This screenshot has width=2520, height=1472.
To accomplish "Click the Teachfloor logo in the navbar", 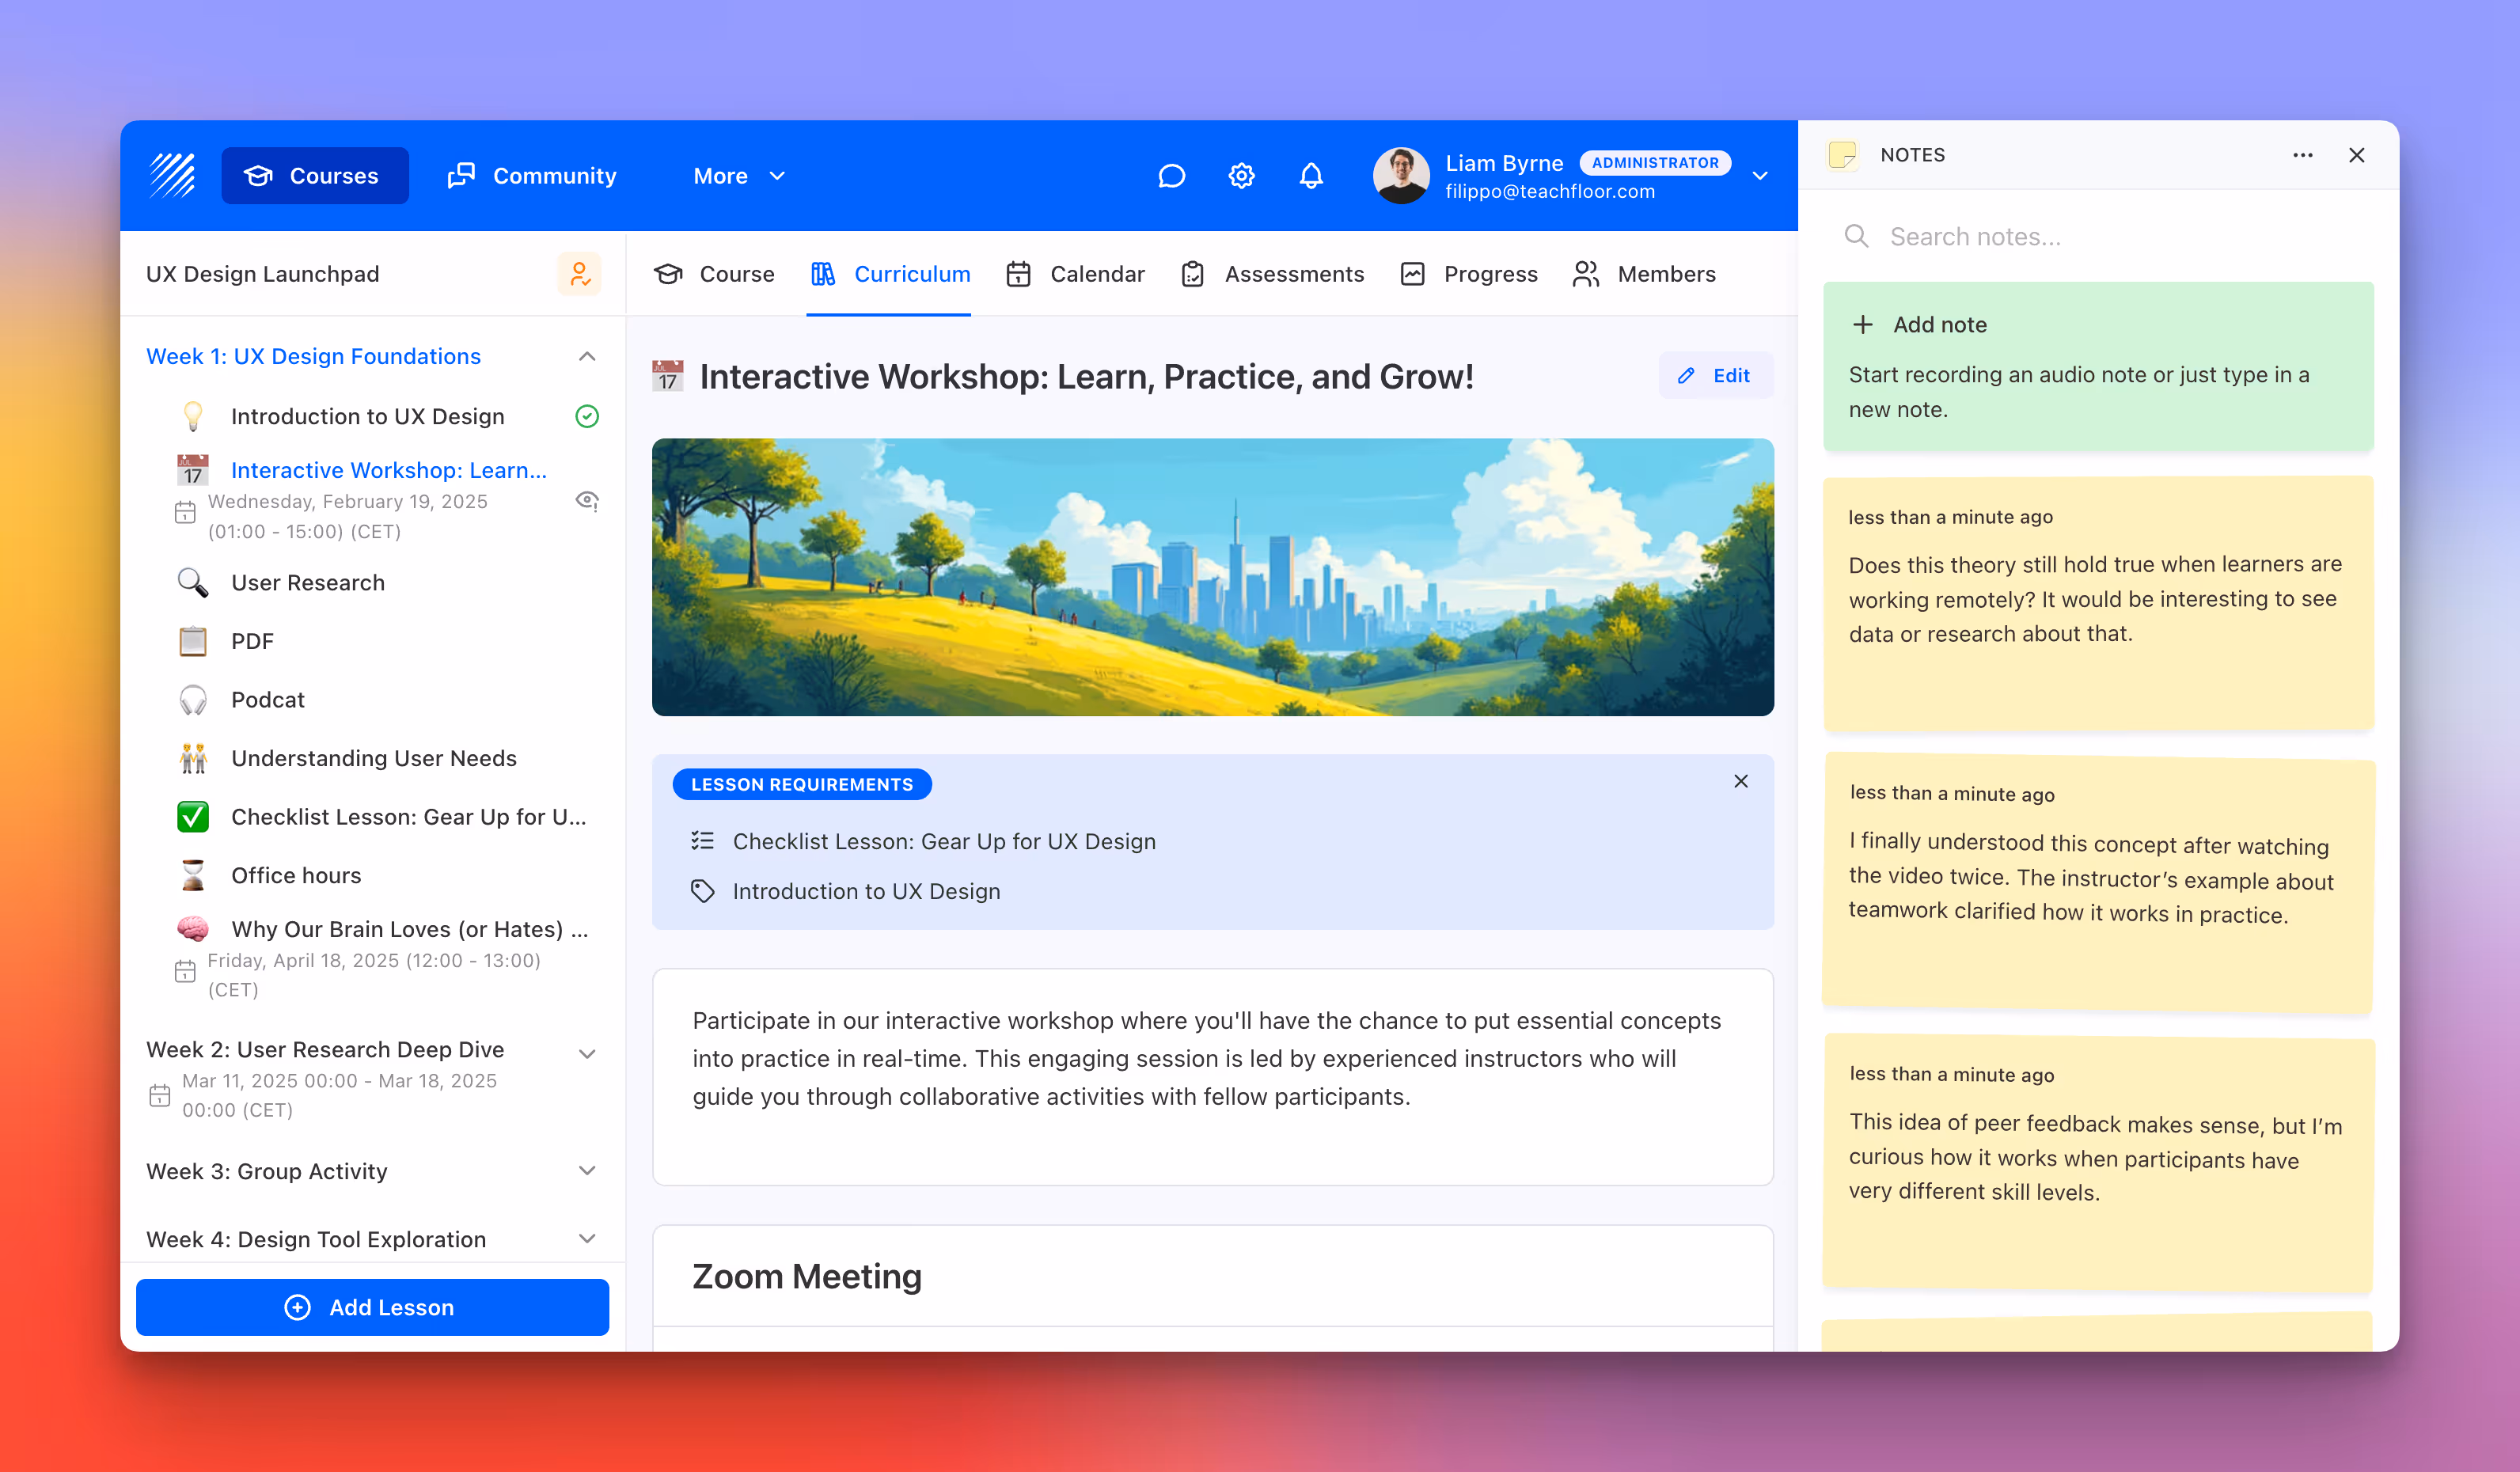I will point(171,175).
